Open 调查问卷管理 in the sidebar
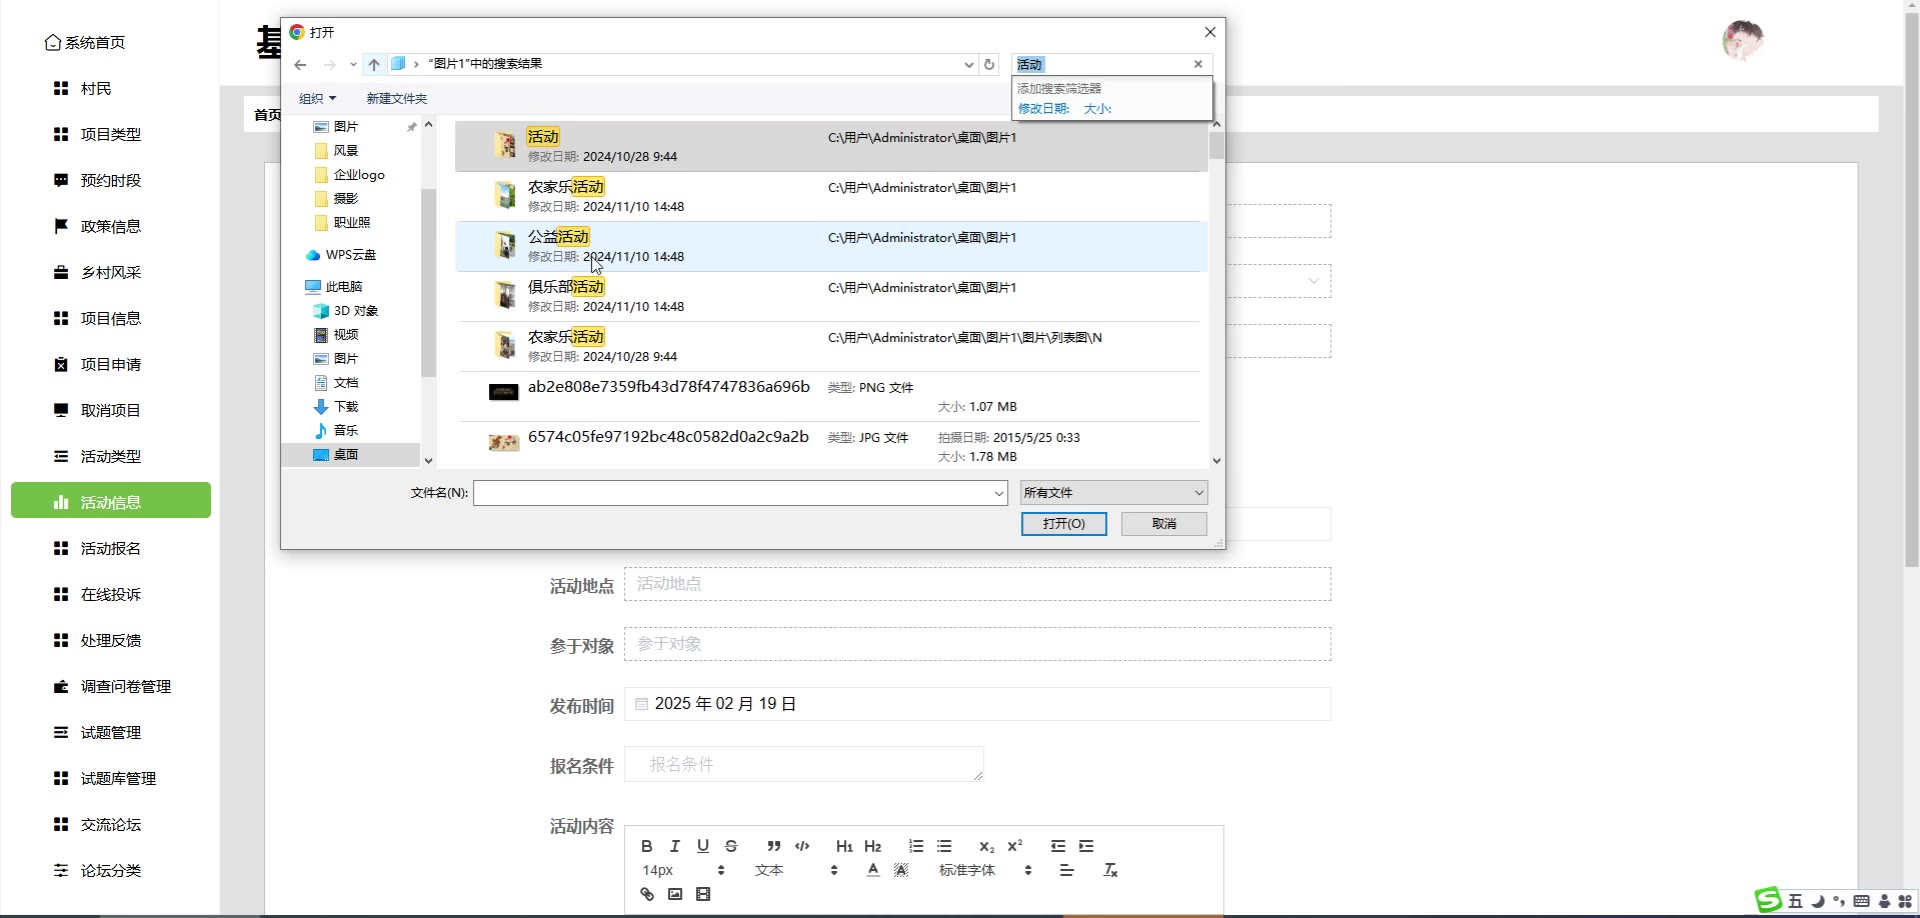 click(125, 686)
